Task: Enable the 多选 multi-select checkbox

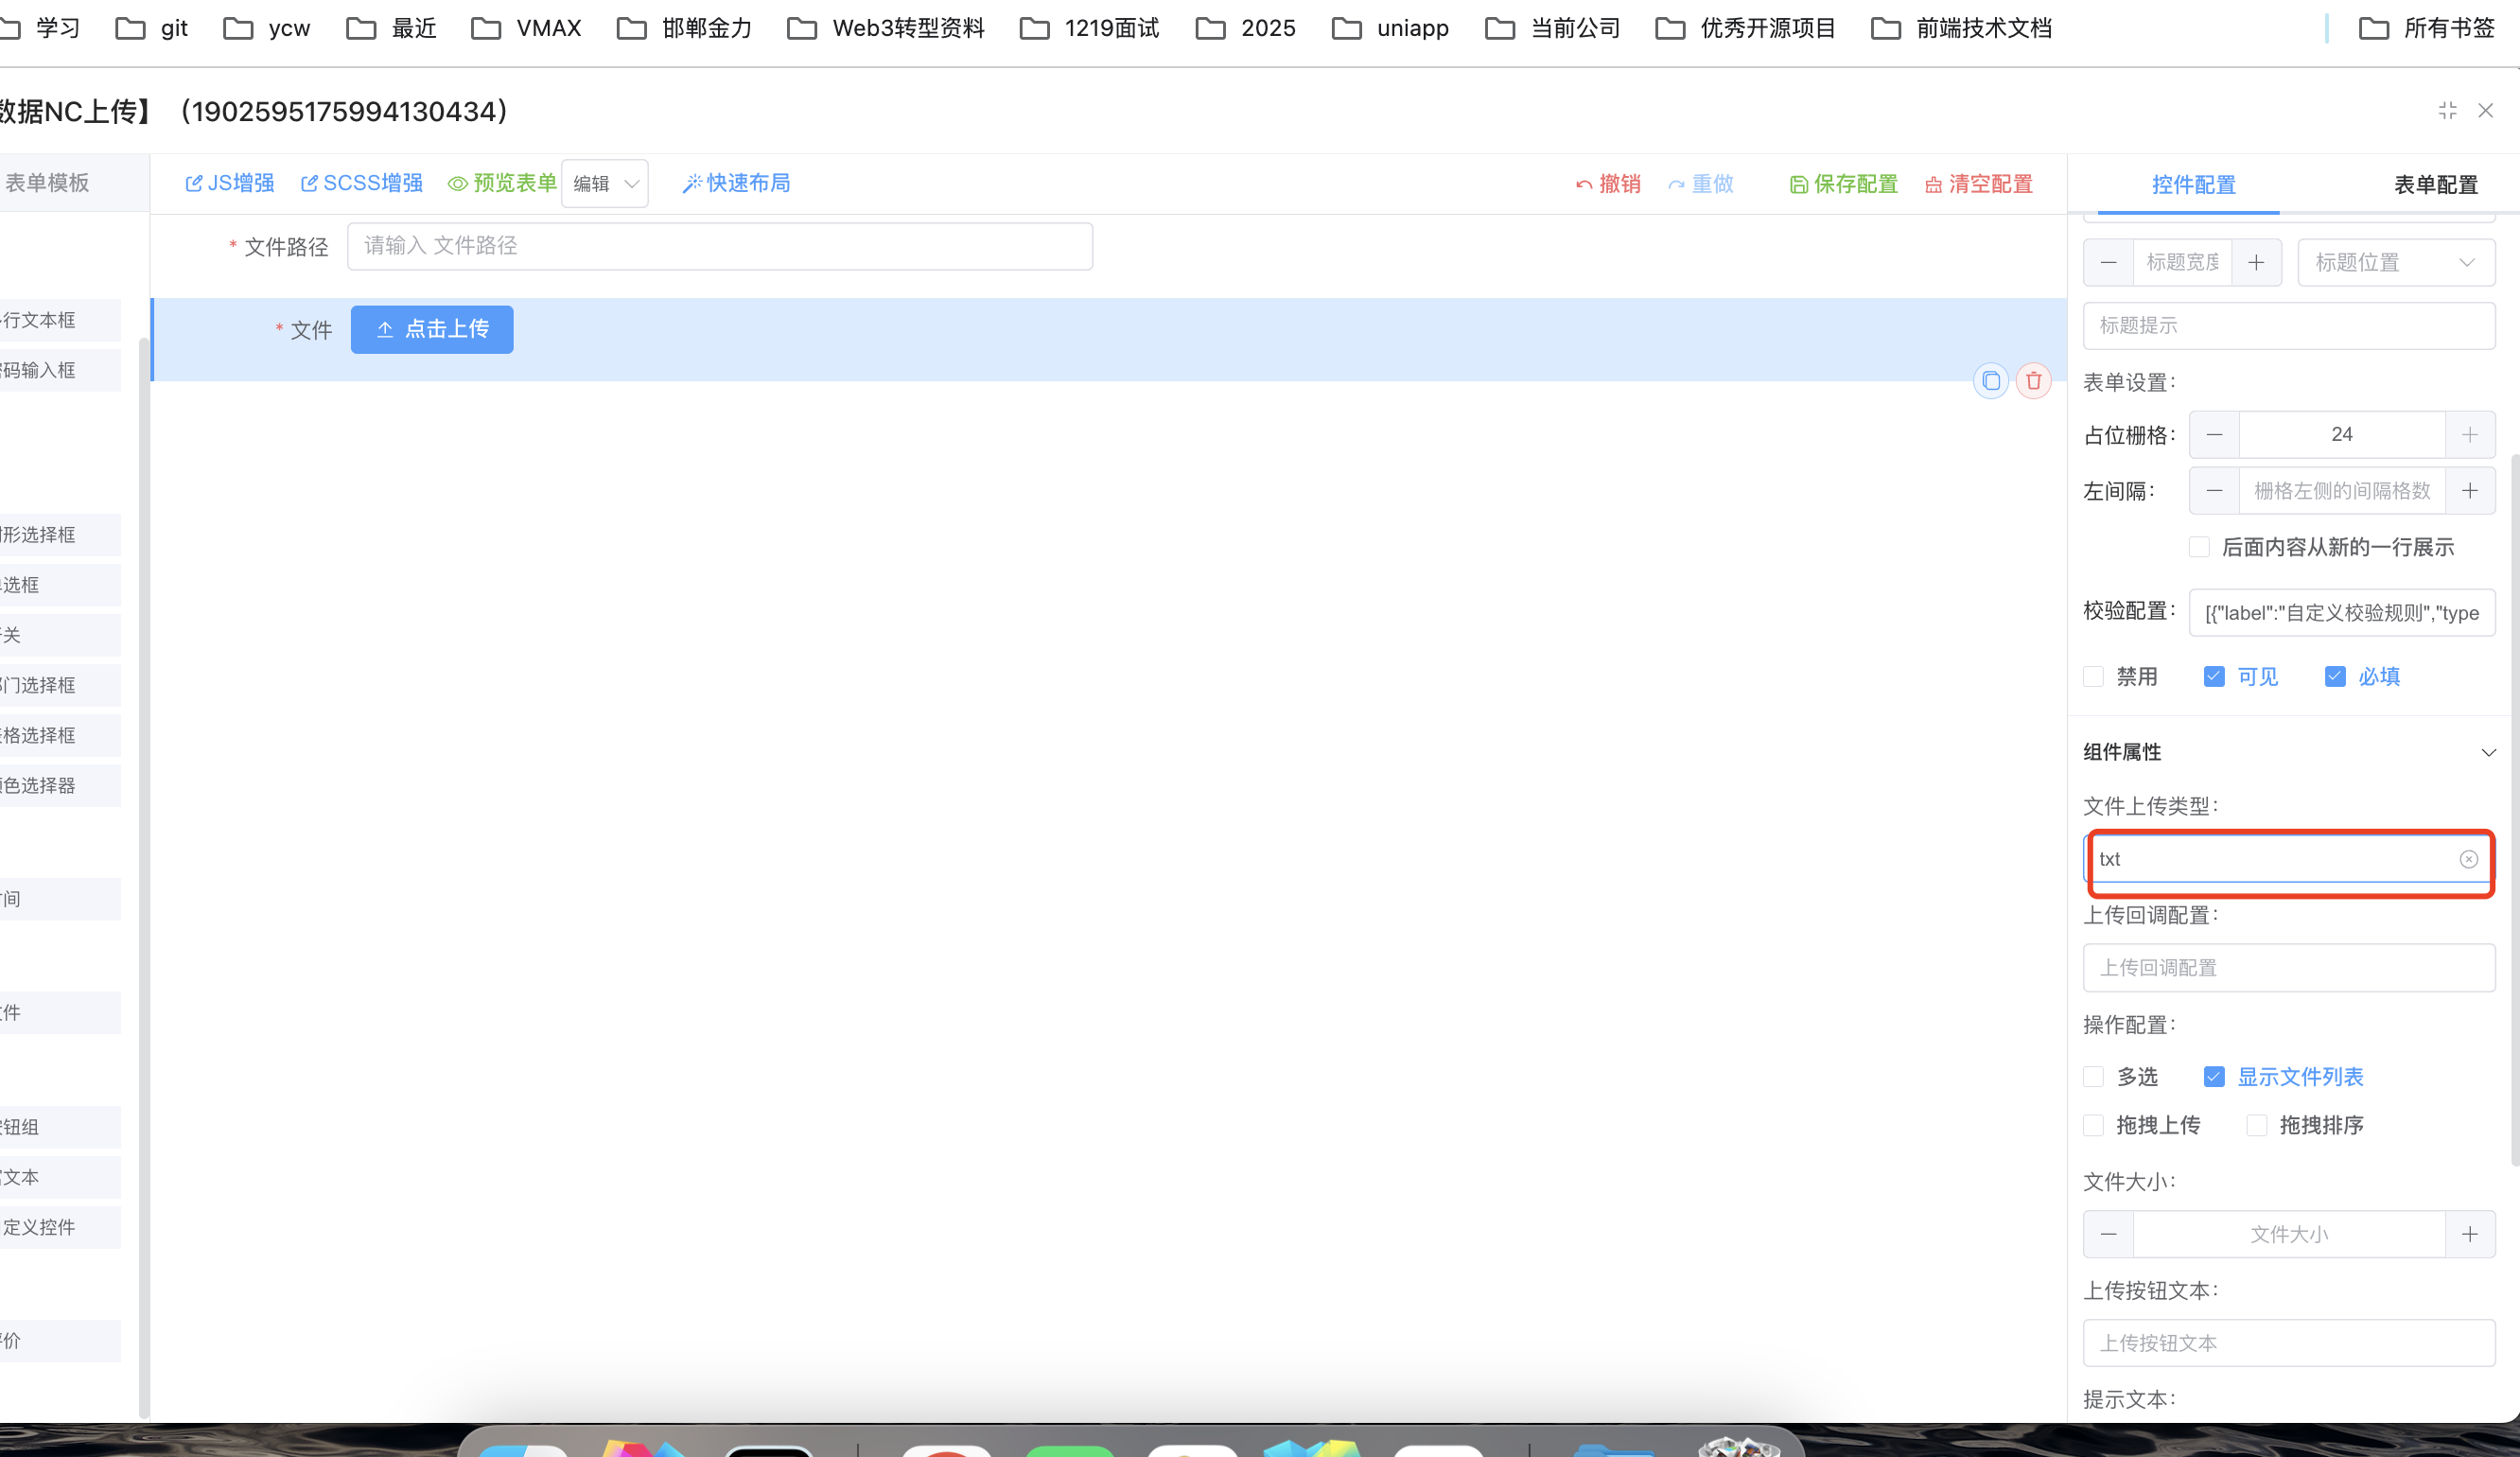Action: tap(2093, 1077)
